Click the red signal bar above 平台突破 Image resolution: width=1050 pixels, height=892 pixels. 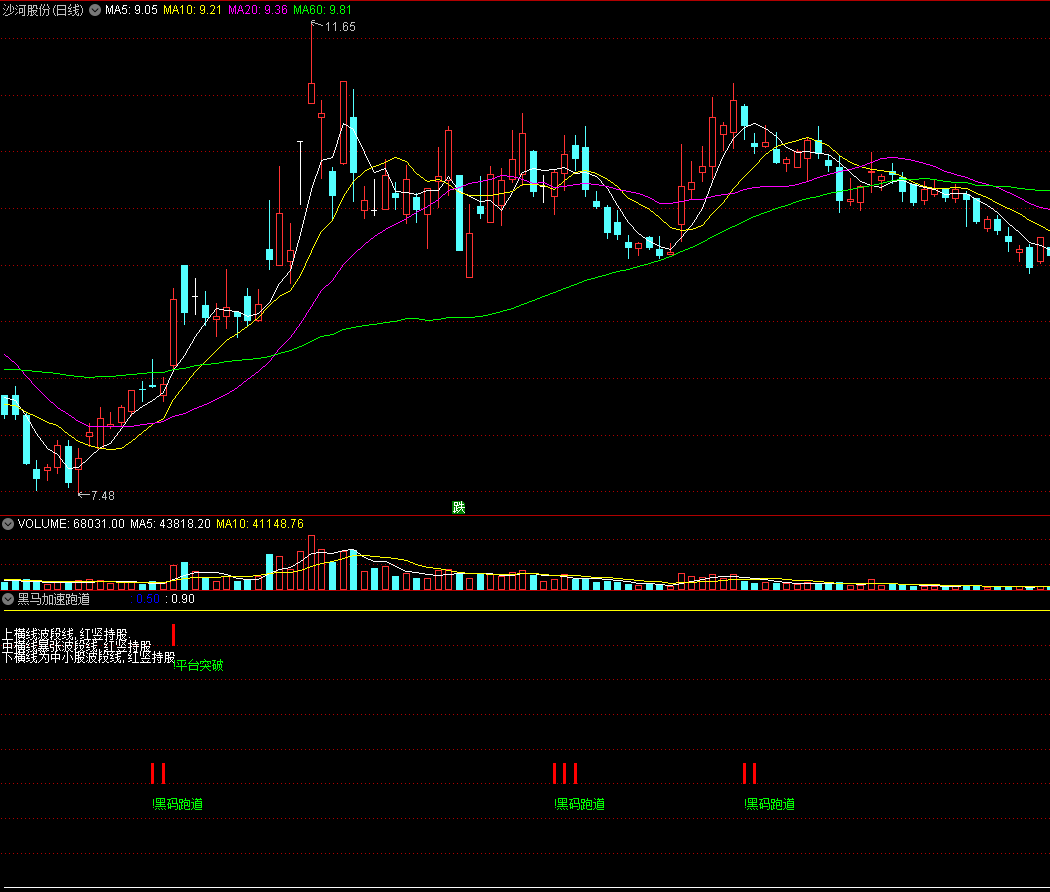[x=173, y=635]
